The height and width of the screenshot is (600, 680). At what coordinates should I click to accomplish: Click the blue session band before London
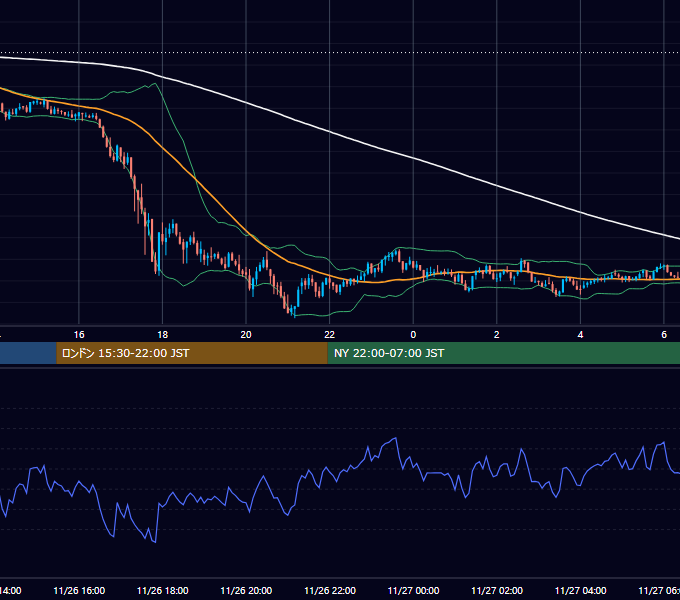[x=28, y=353]
